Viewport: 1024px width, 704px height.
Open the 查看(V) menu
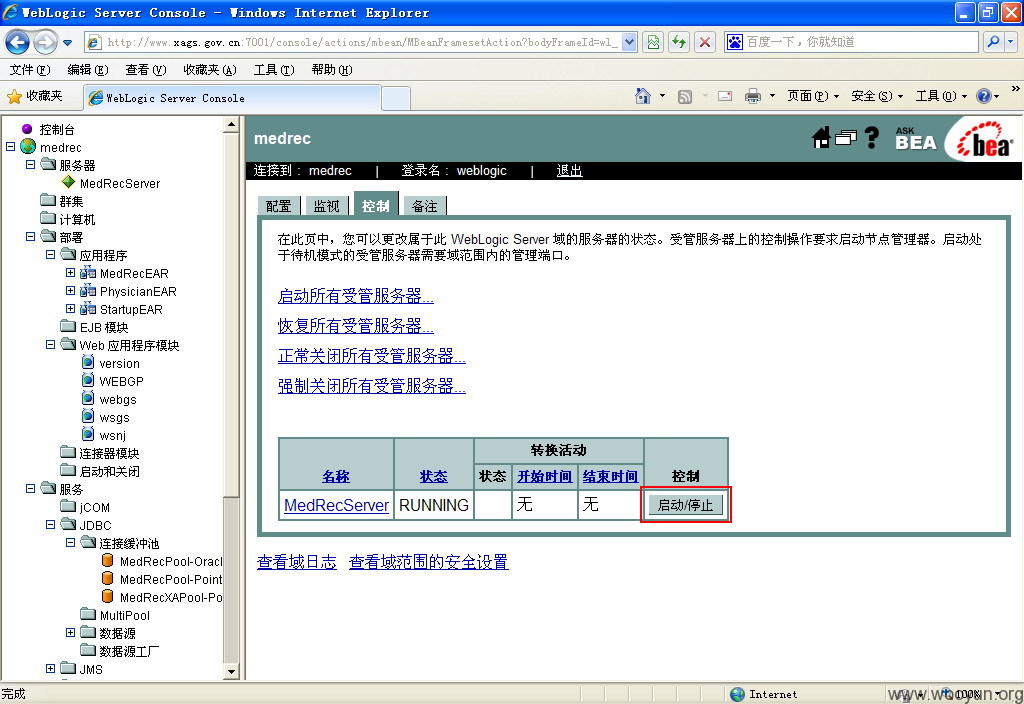146,69
